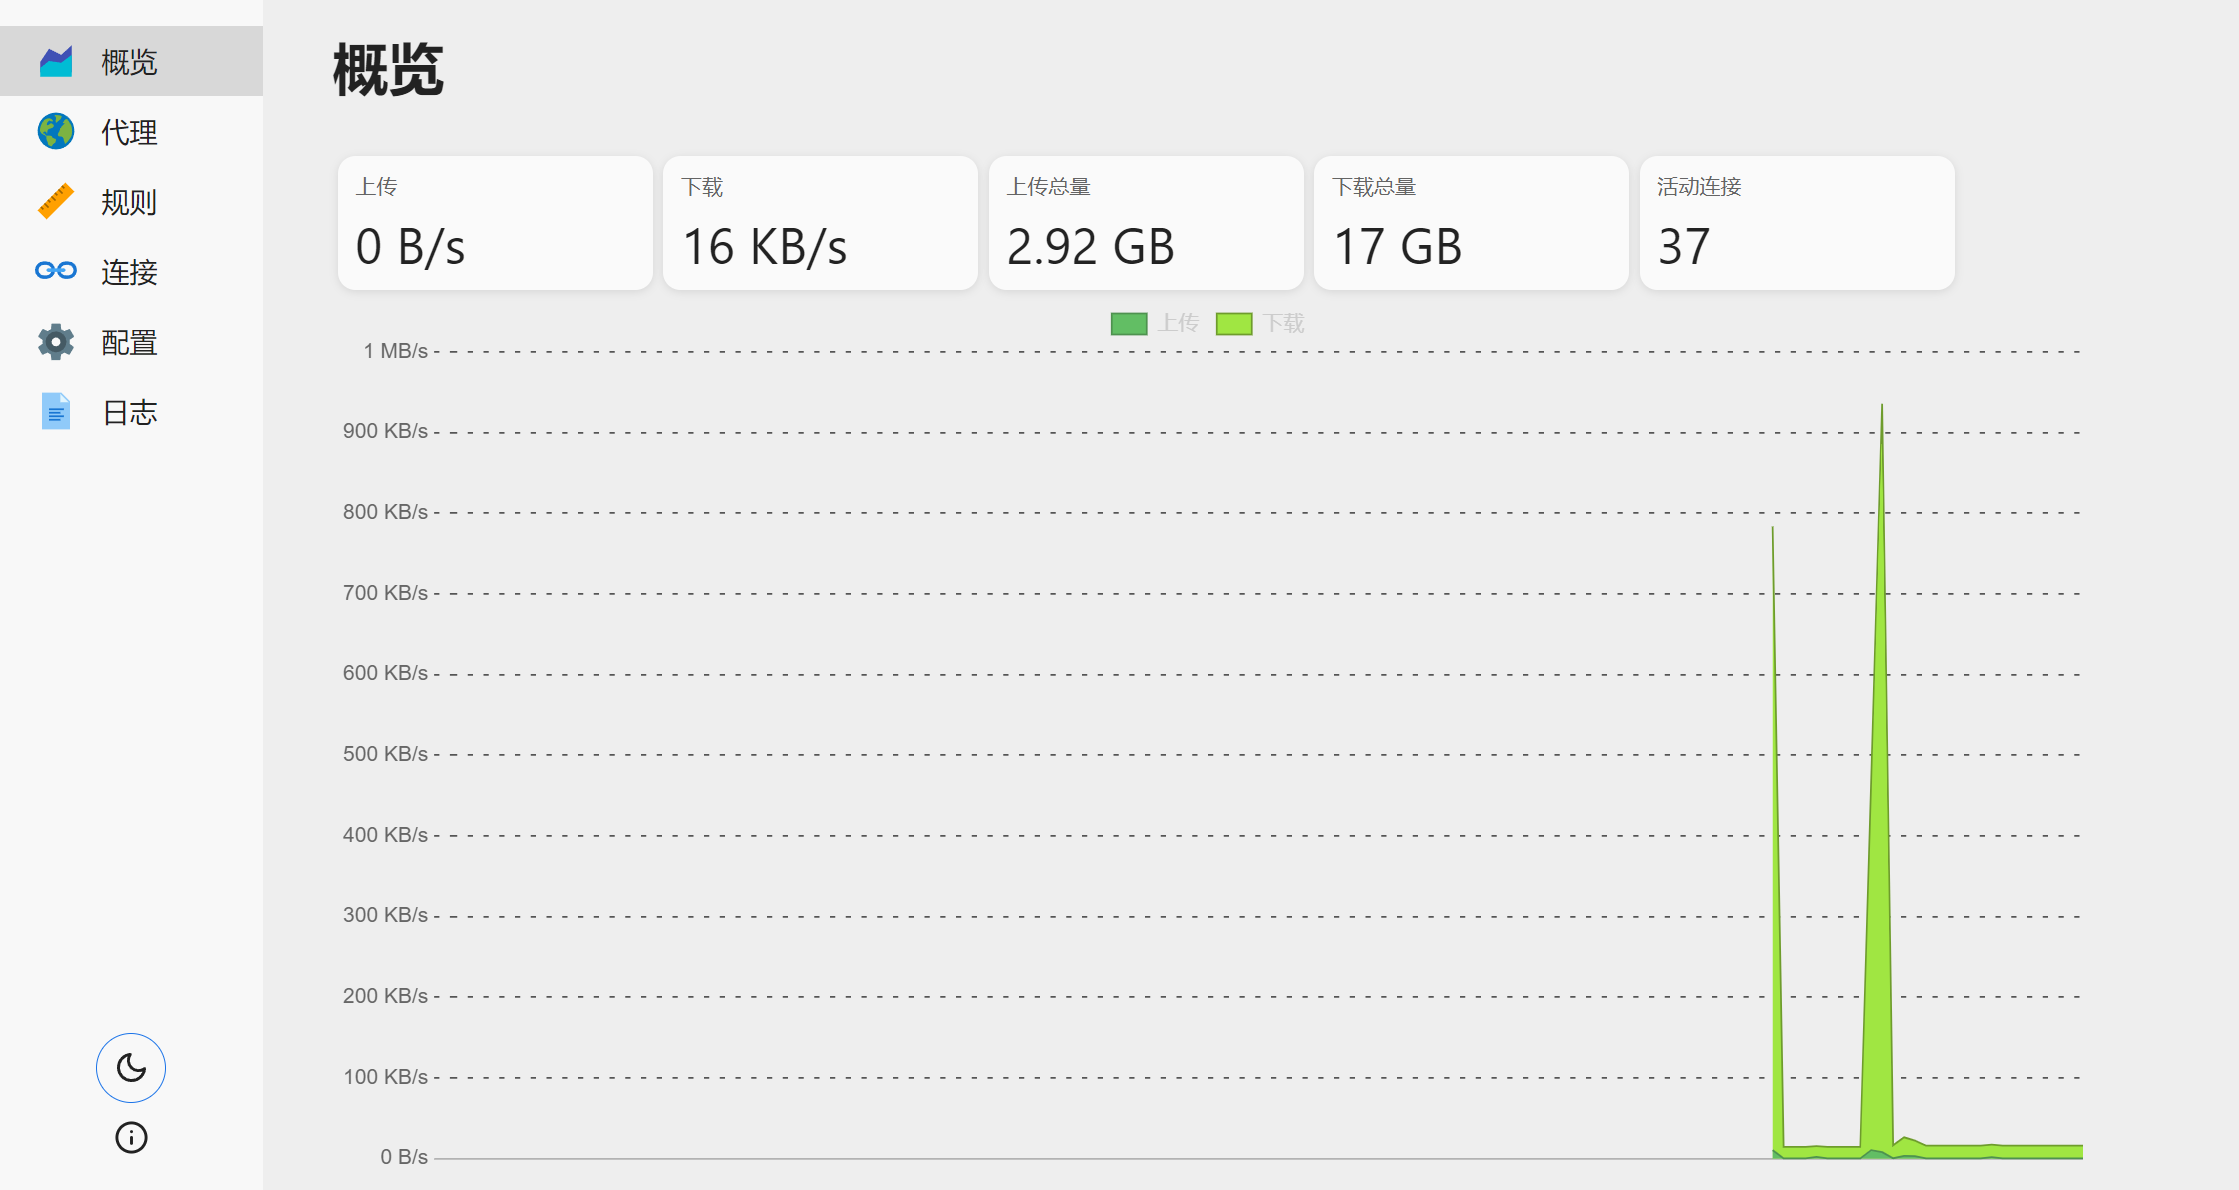Click the 下载总量 card showing 17 GB
Screen dimensions: 2239x1190
1471,223
